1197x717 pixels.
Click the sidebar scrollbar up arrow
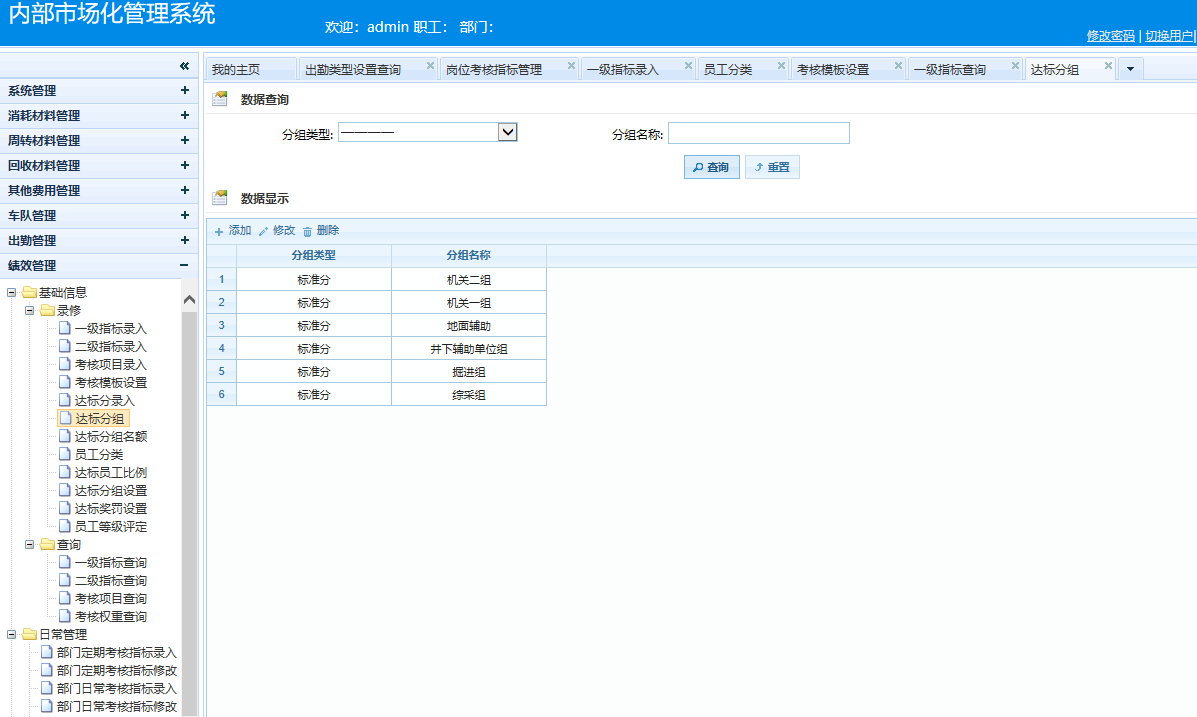coord(190,299)
